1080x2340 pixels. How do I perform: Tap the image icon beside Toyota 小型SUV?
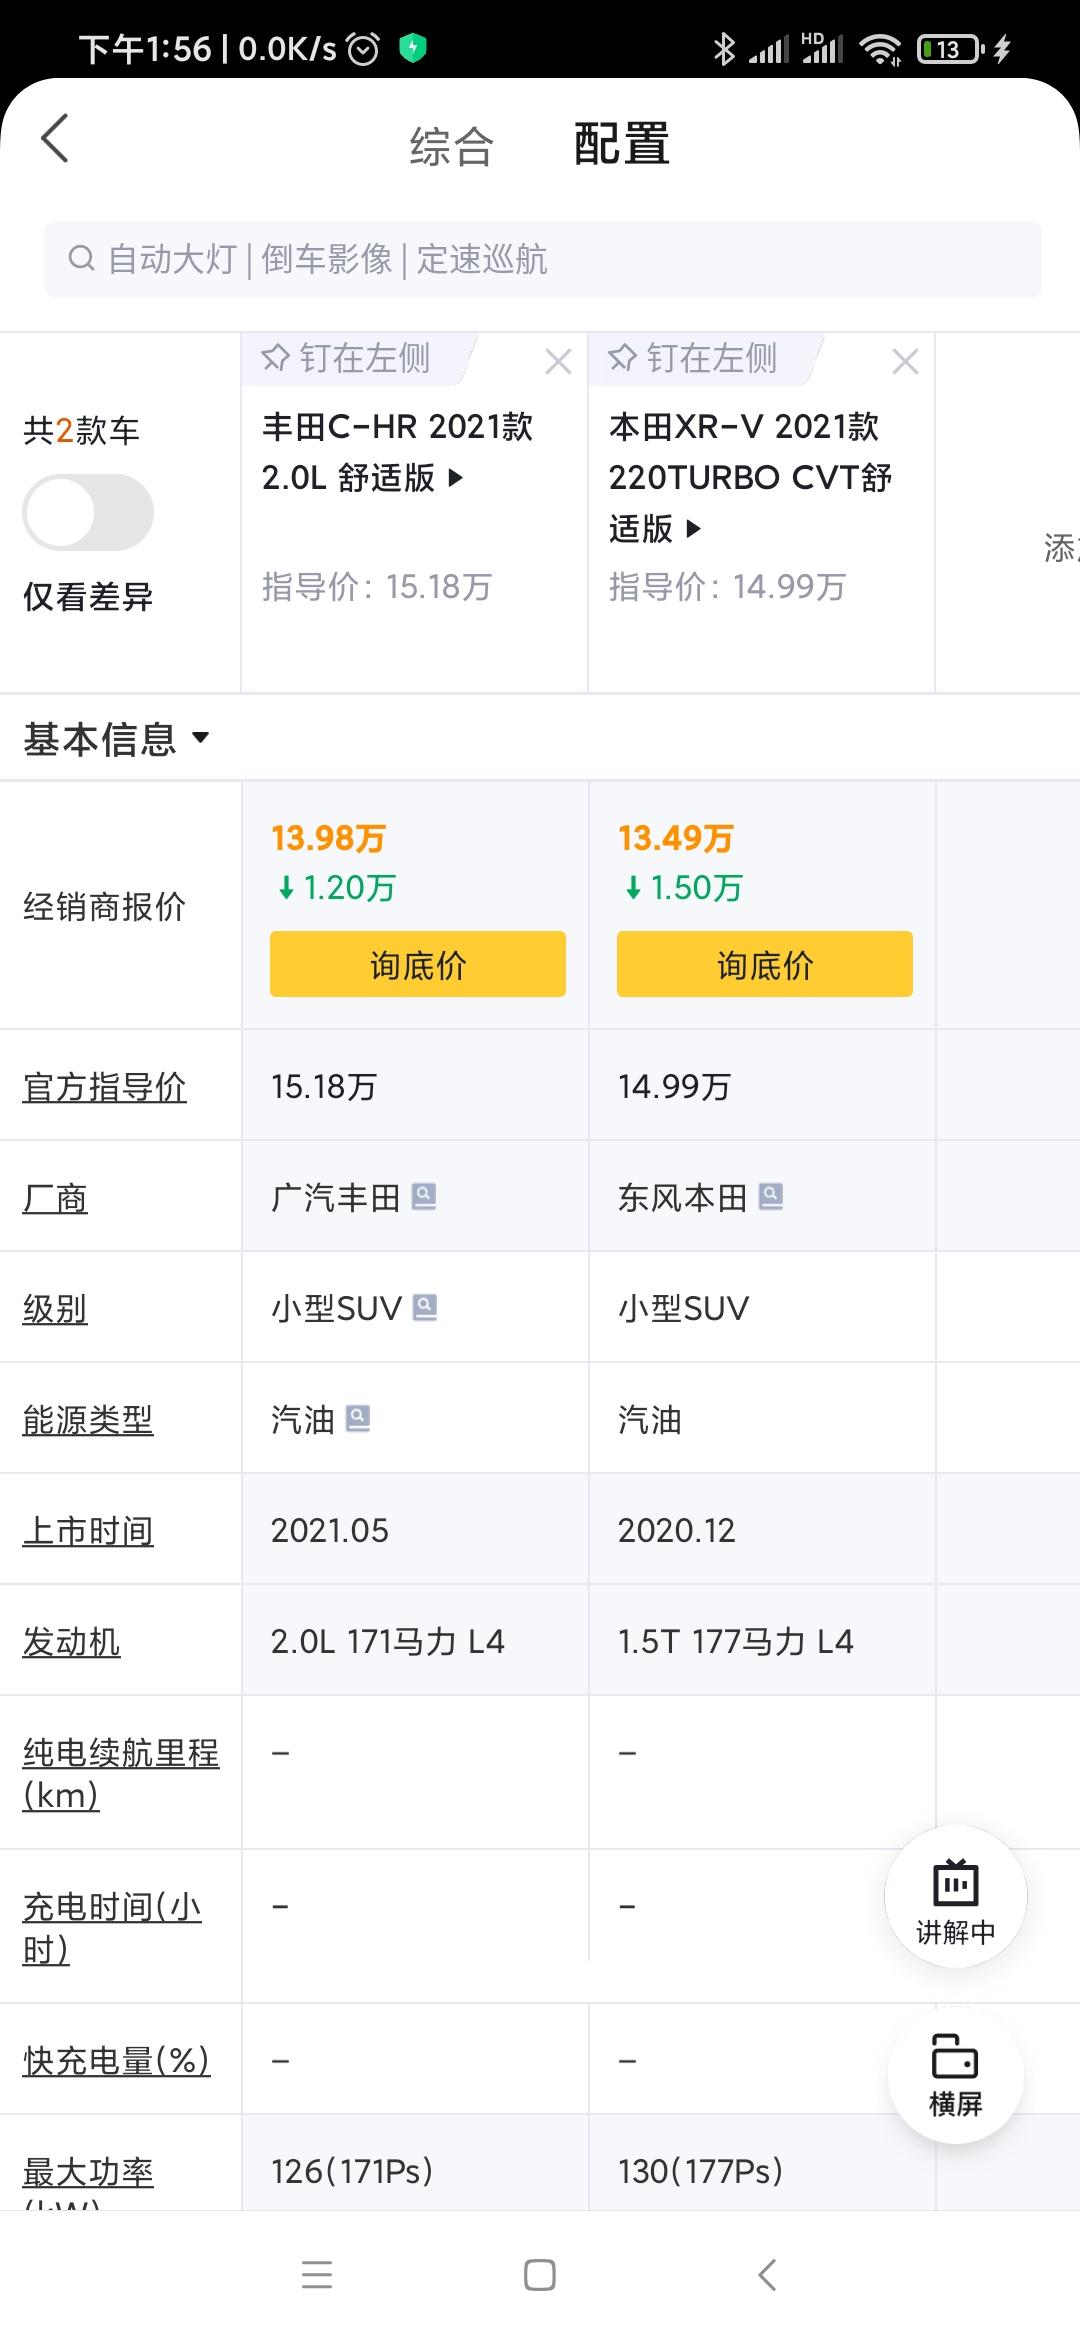click(x=425, y=1307)
